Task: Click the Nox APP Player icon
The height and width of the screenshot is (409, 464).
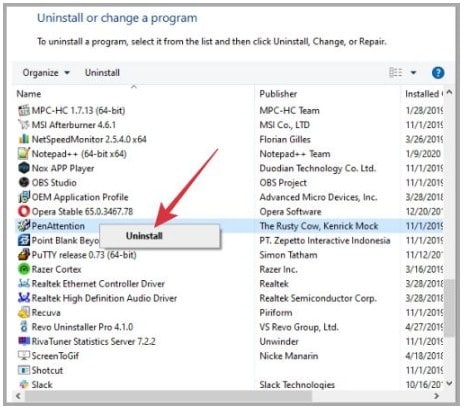Action: coord(24,168)
